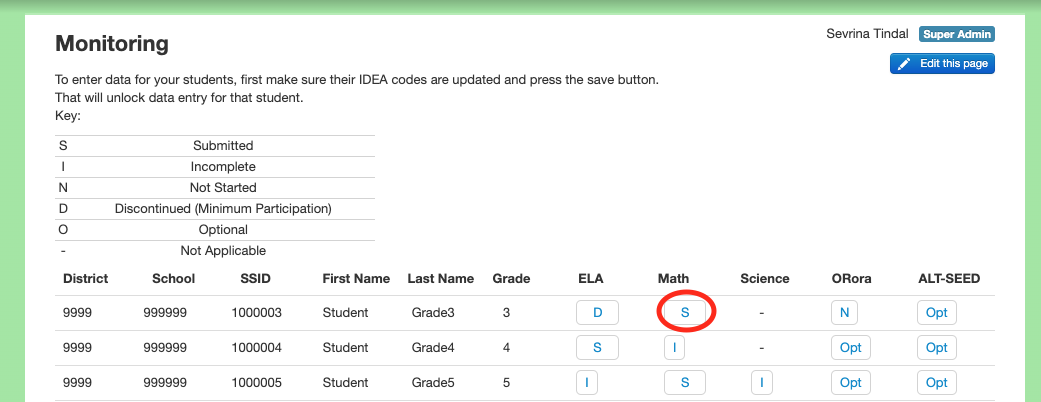Open Science status I for Grade5 student

pos(761,383)
